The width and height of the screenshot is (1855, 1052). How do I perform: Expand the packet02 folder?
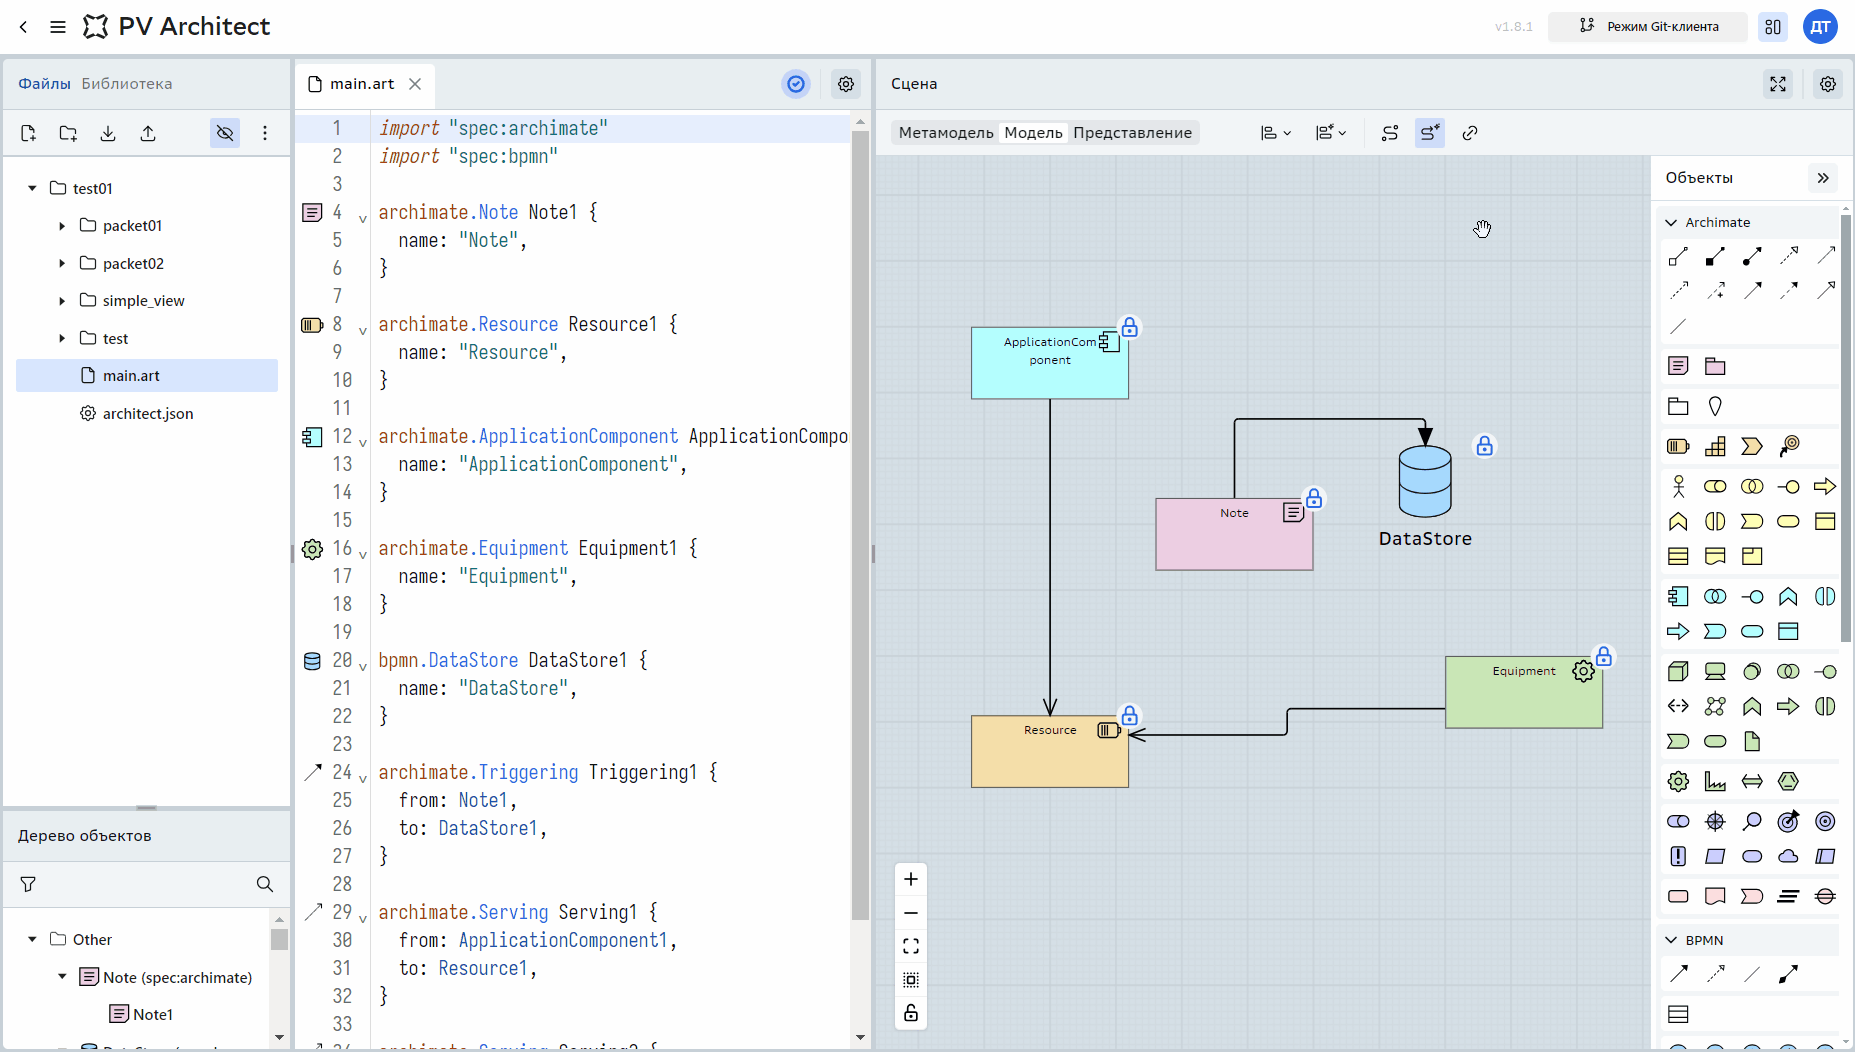point(62,264)
